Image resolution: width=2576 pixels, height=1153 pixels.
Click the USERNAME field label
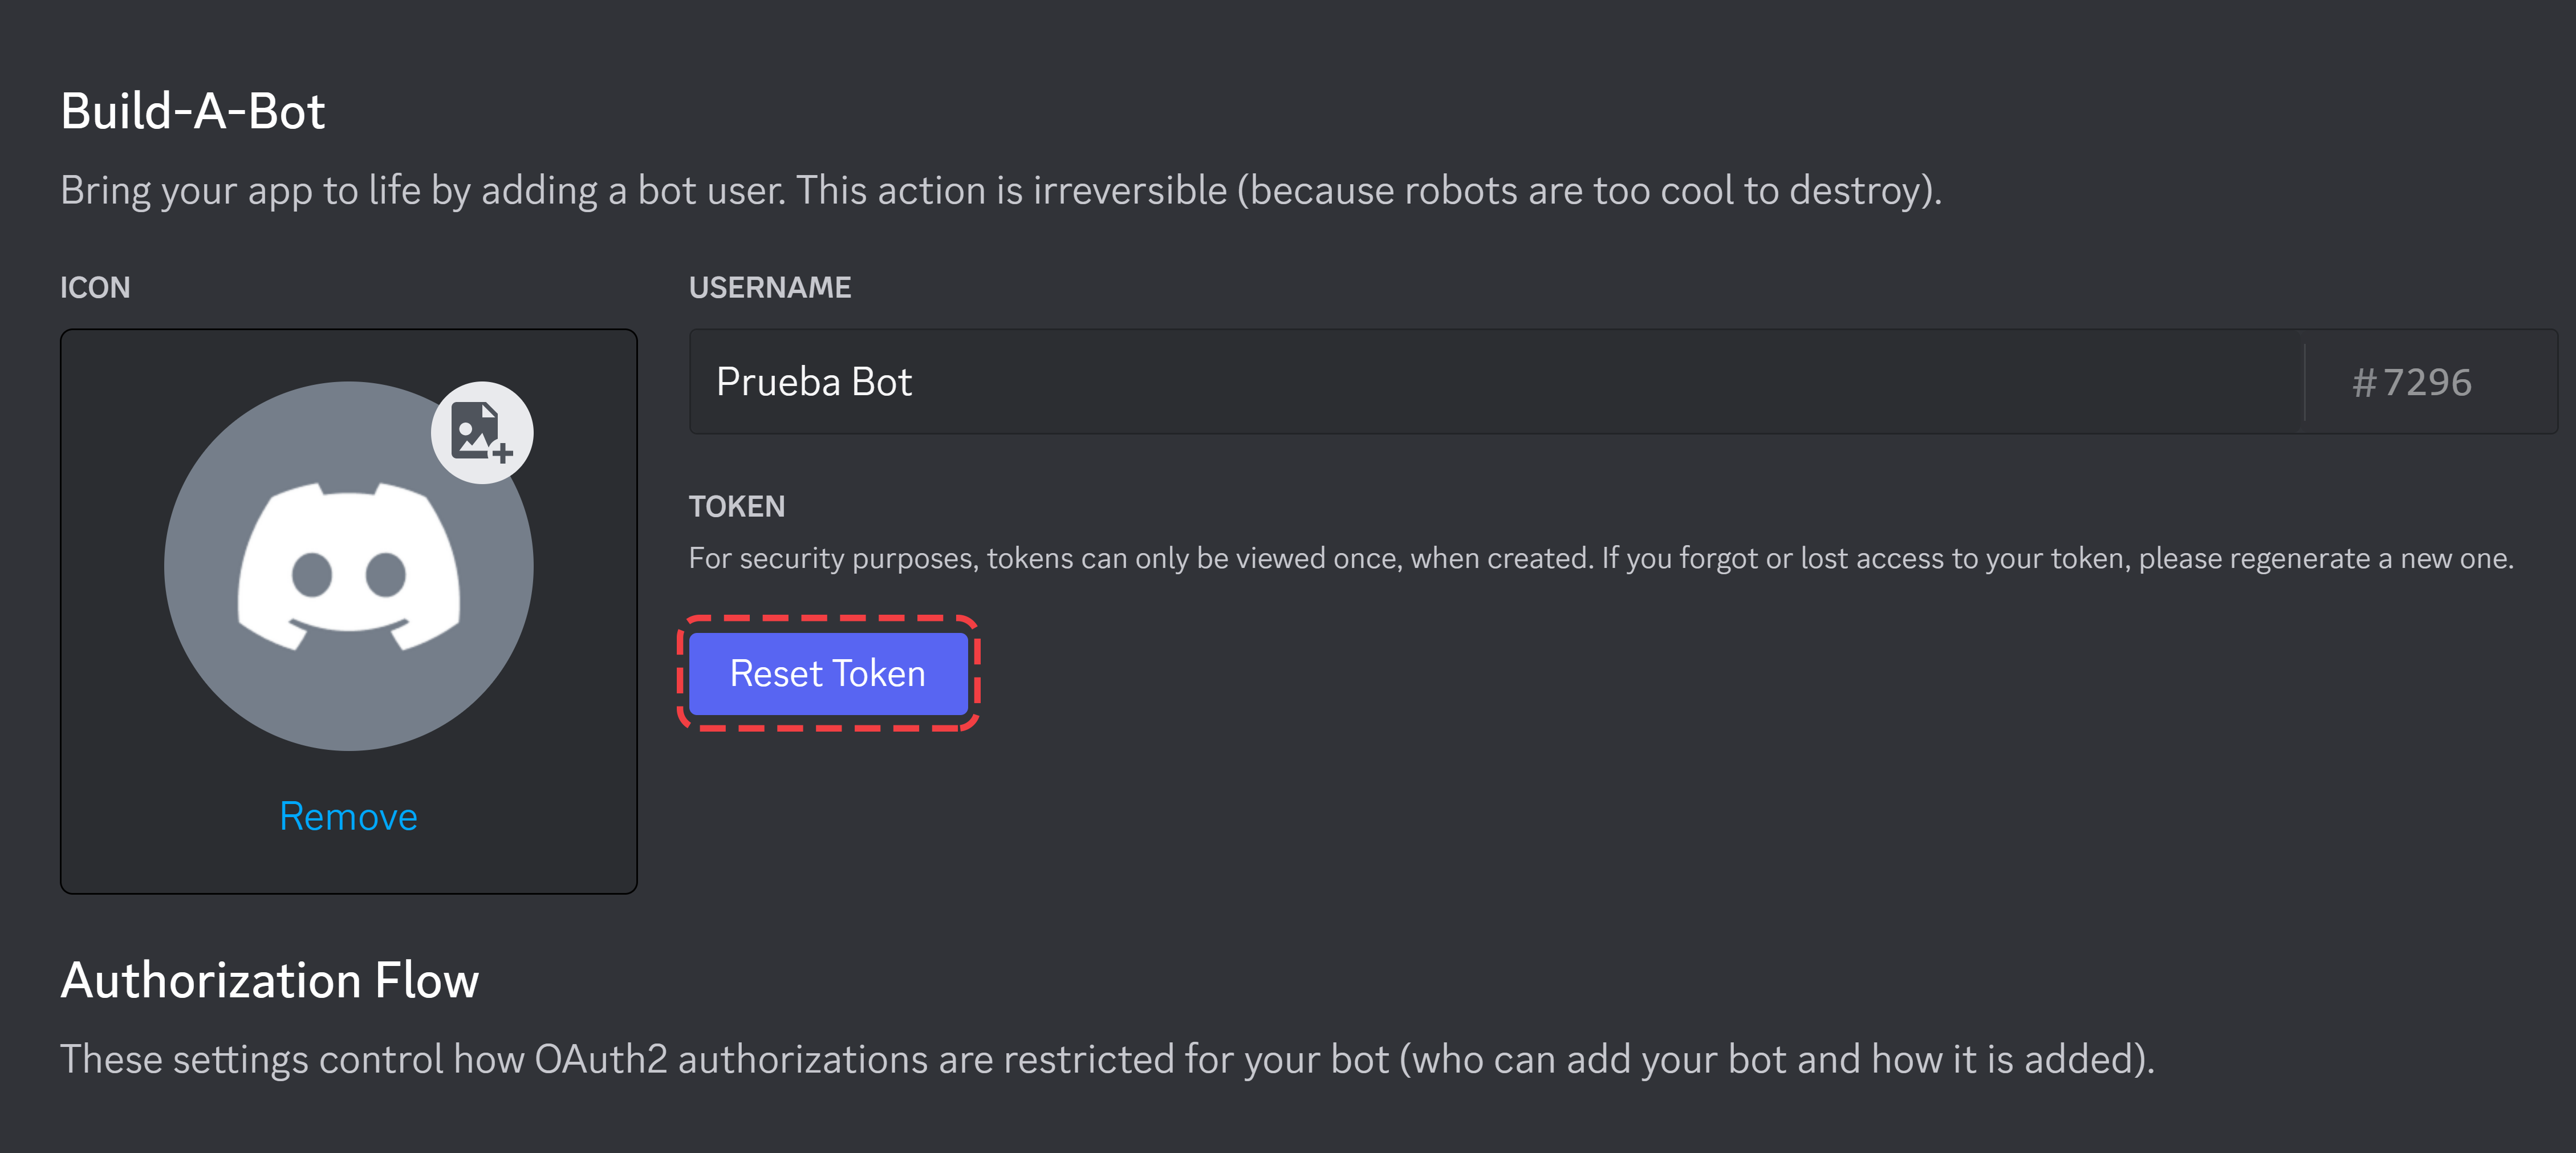770,288
